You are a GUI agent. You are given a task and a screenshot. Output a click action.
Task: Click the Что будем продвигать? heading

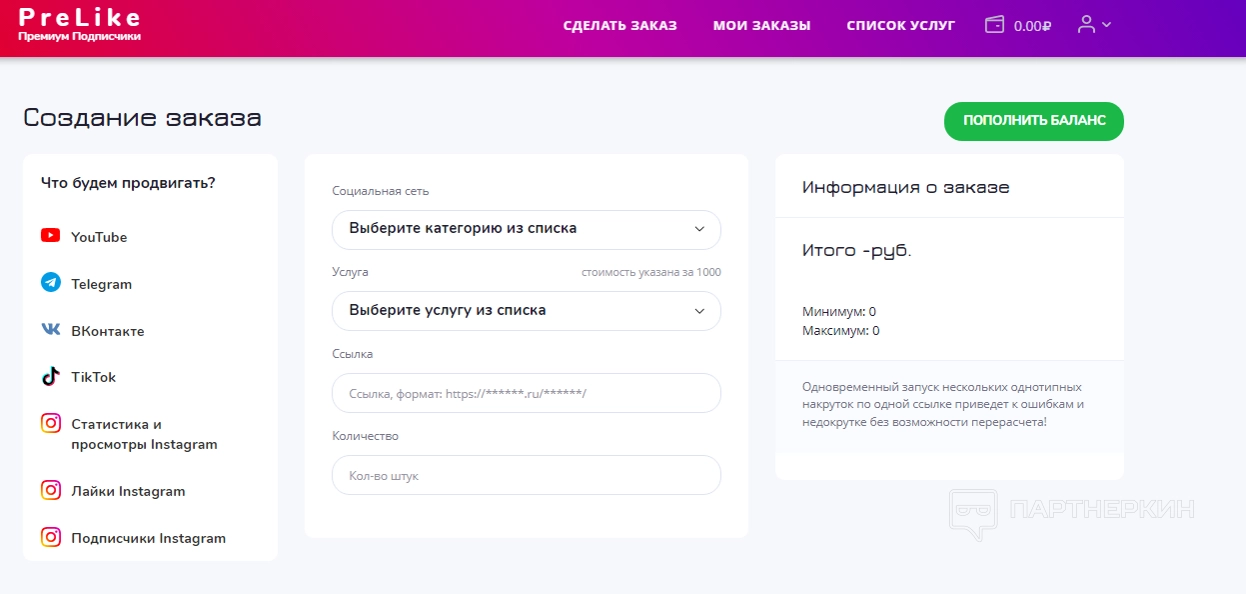(128, 182)
